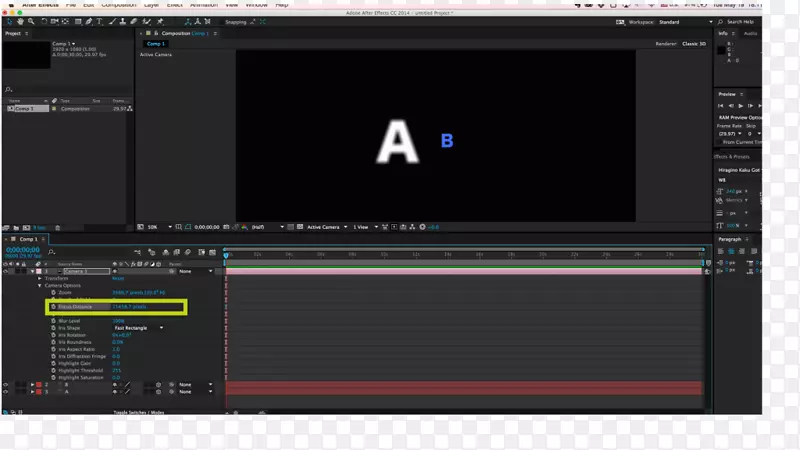Screen dimensions: 800x450
Task: Toggle transparency grid in viewer
Action: tap(300, 227)
